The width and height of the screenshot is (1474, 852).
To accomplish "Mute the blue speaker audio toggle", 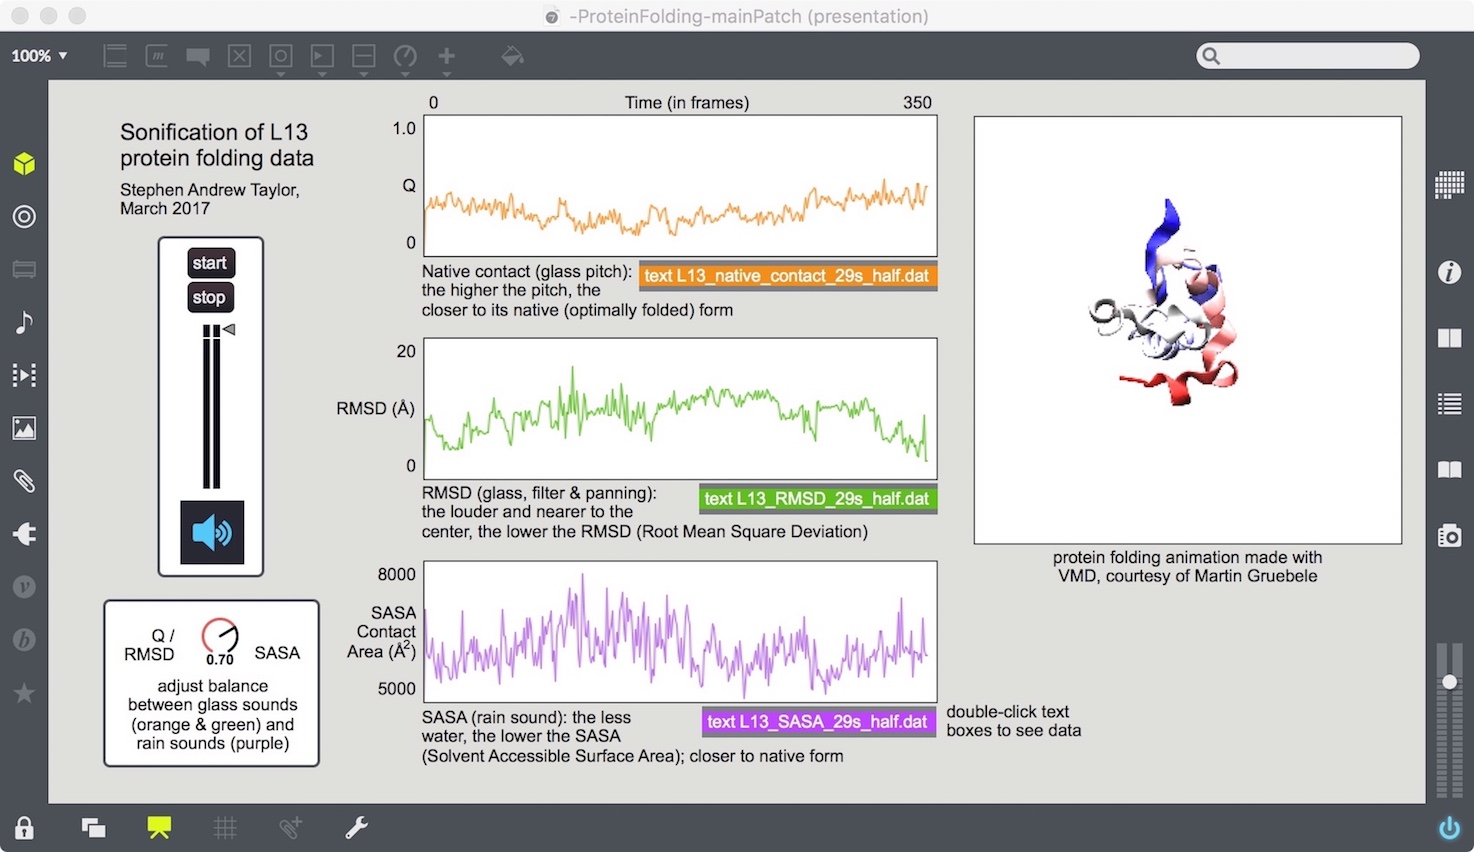I will click(211, 533).
